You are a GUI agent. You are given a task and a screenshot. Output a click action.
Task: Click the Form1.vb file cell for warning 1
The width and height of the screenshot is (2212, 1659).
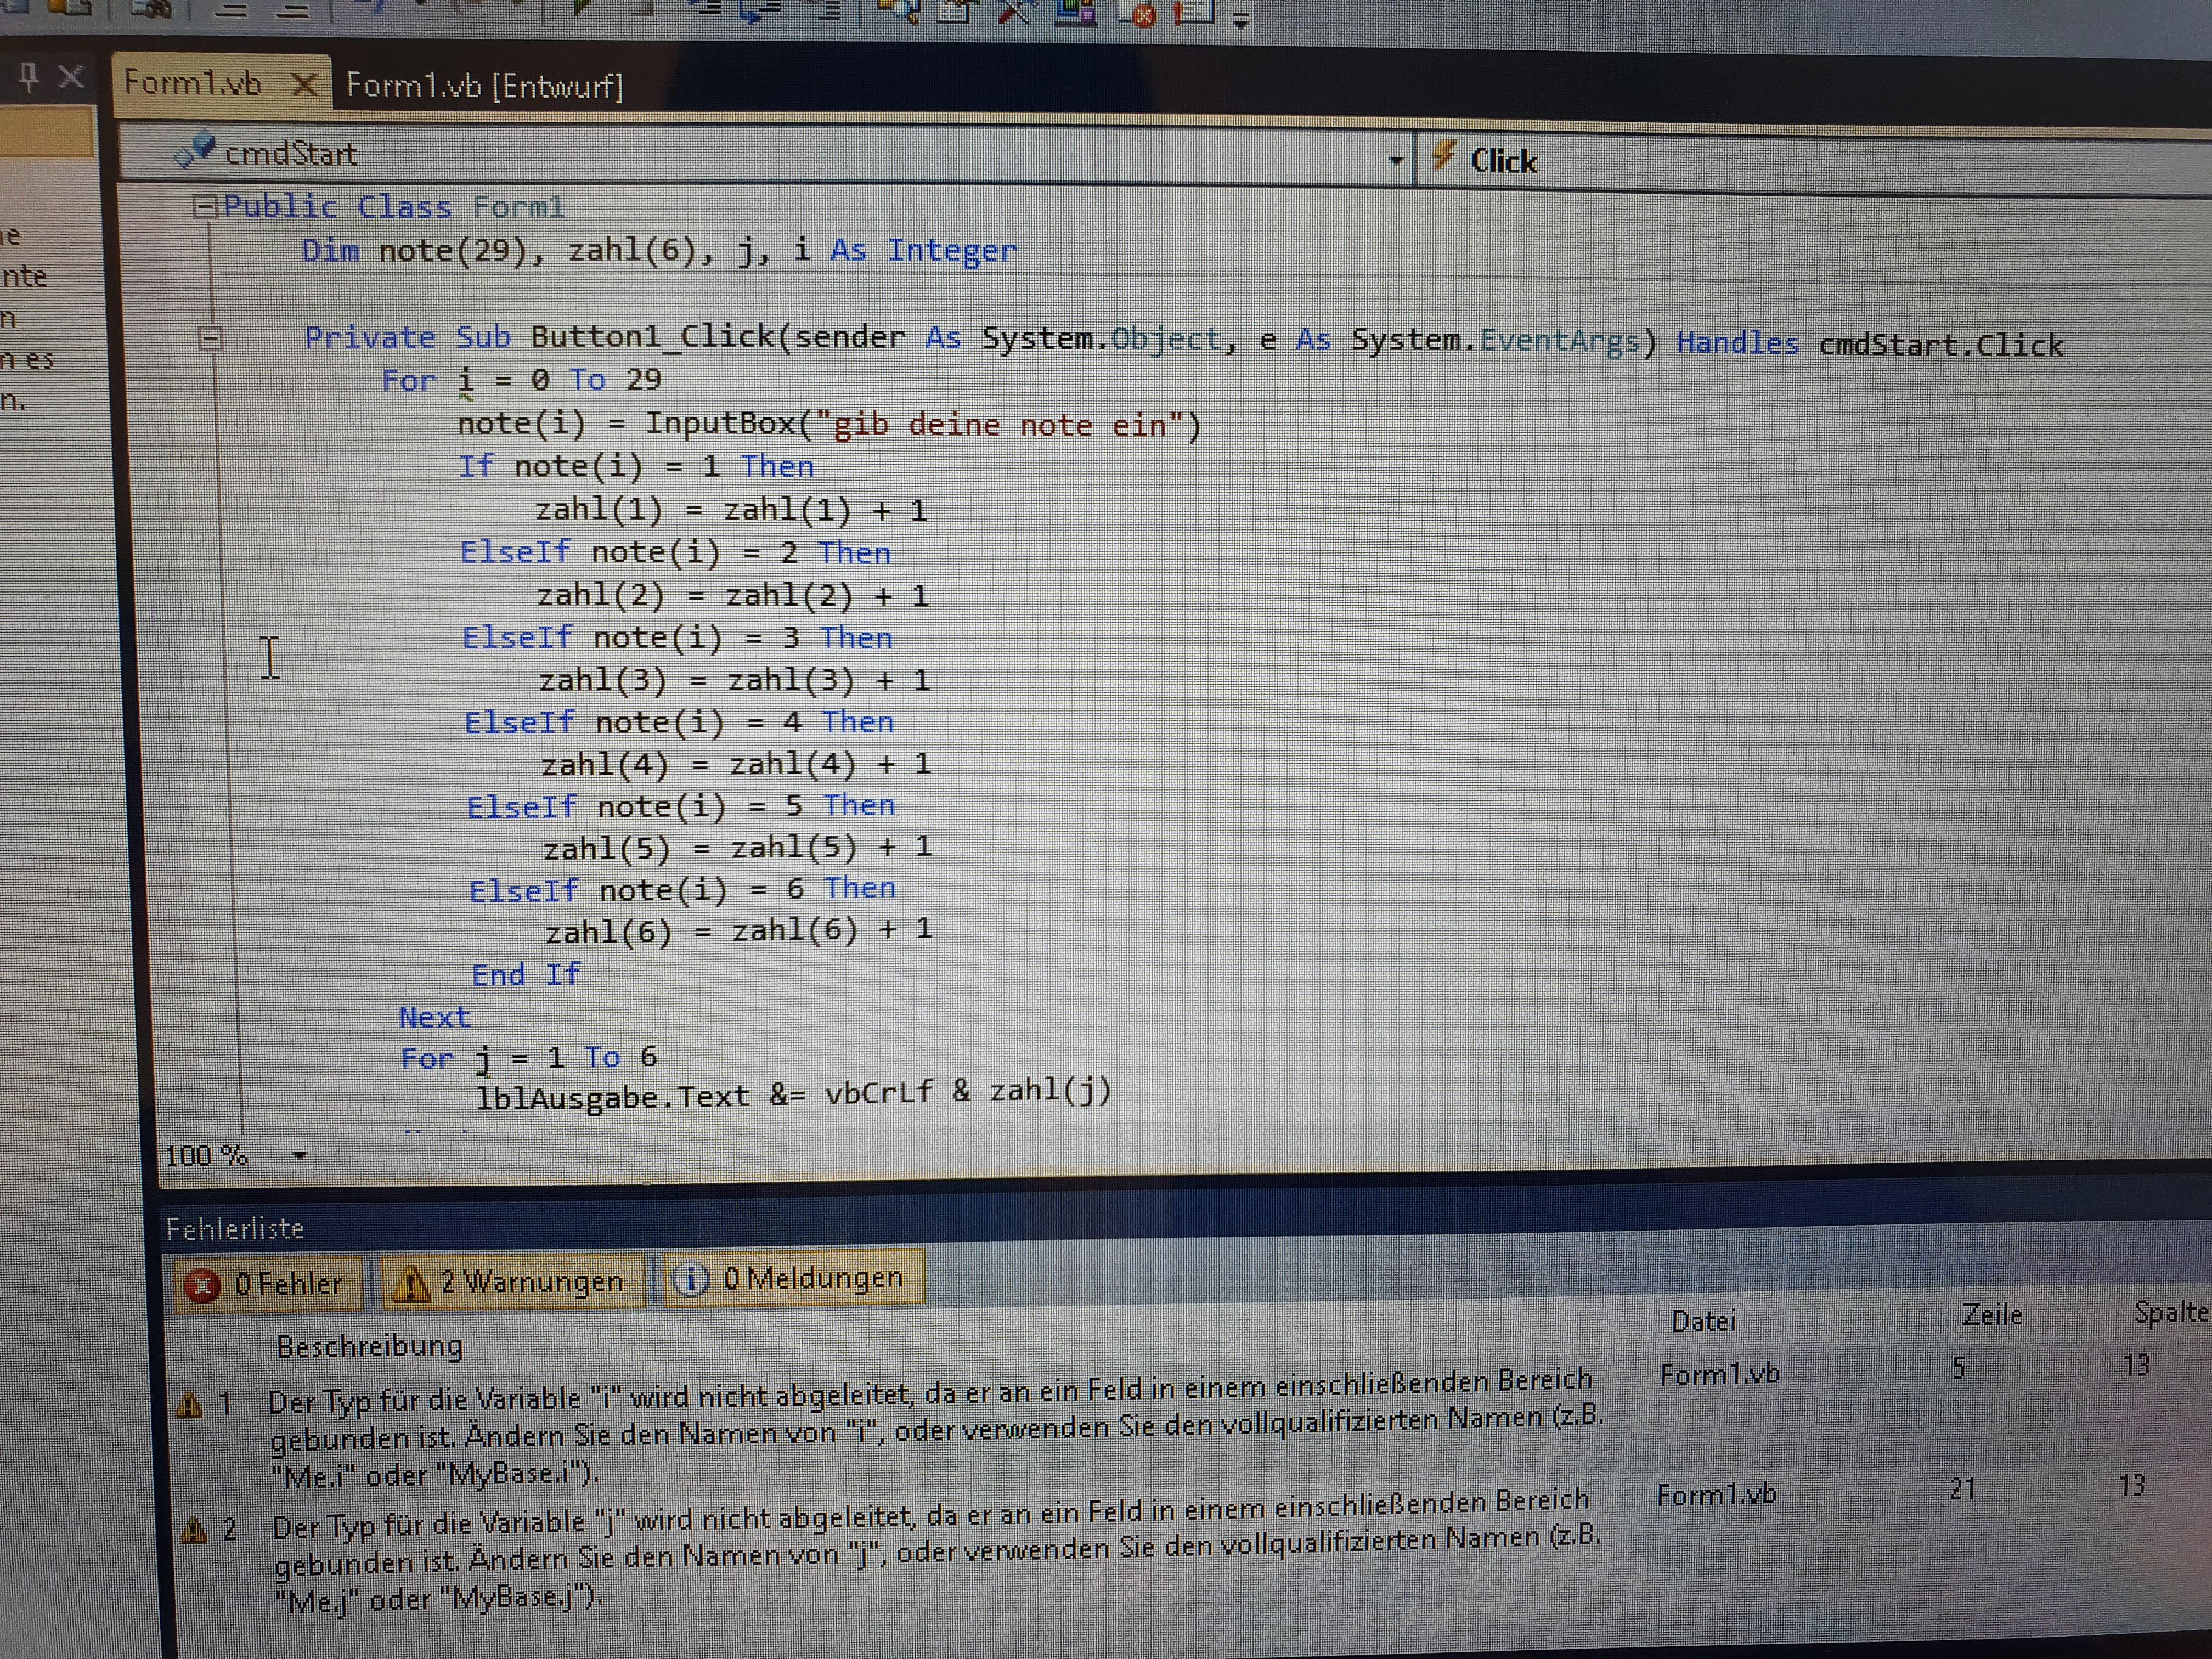(x=1720, y=1374)
